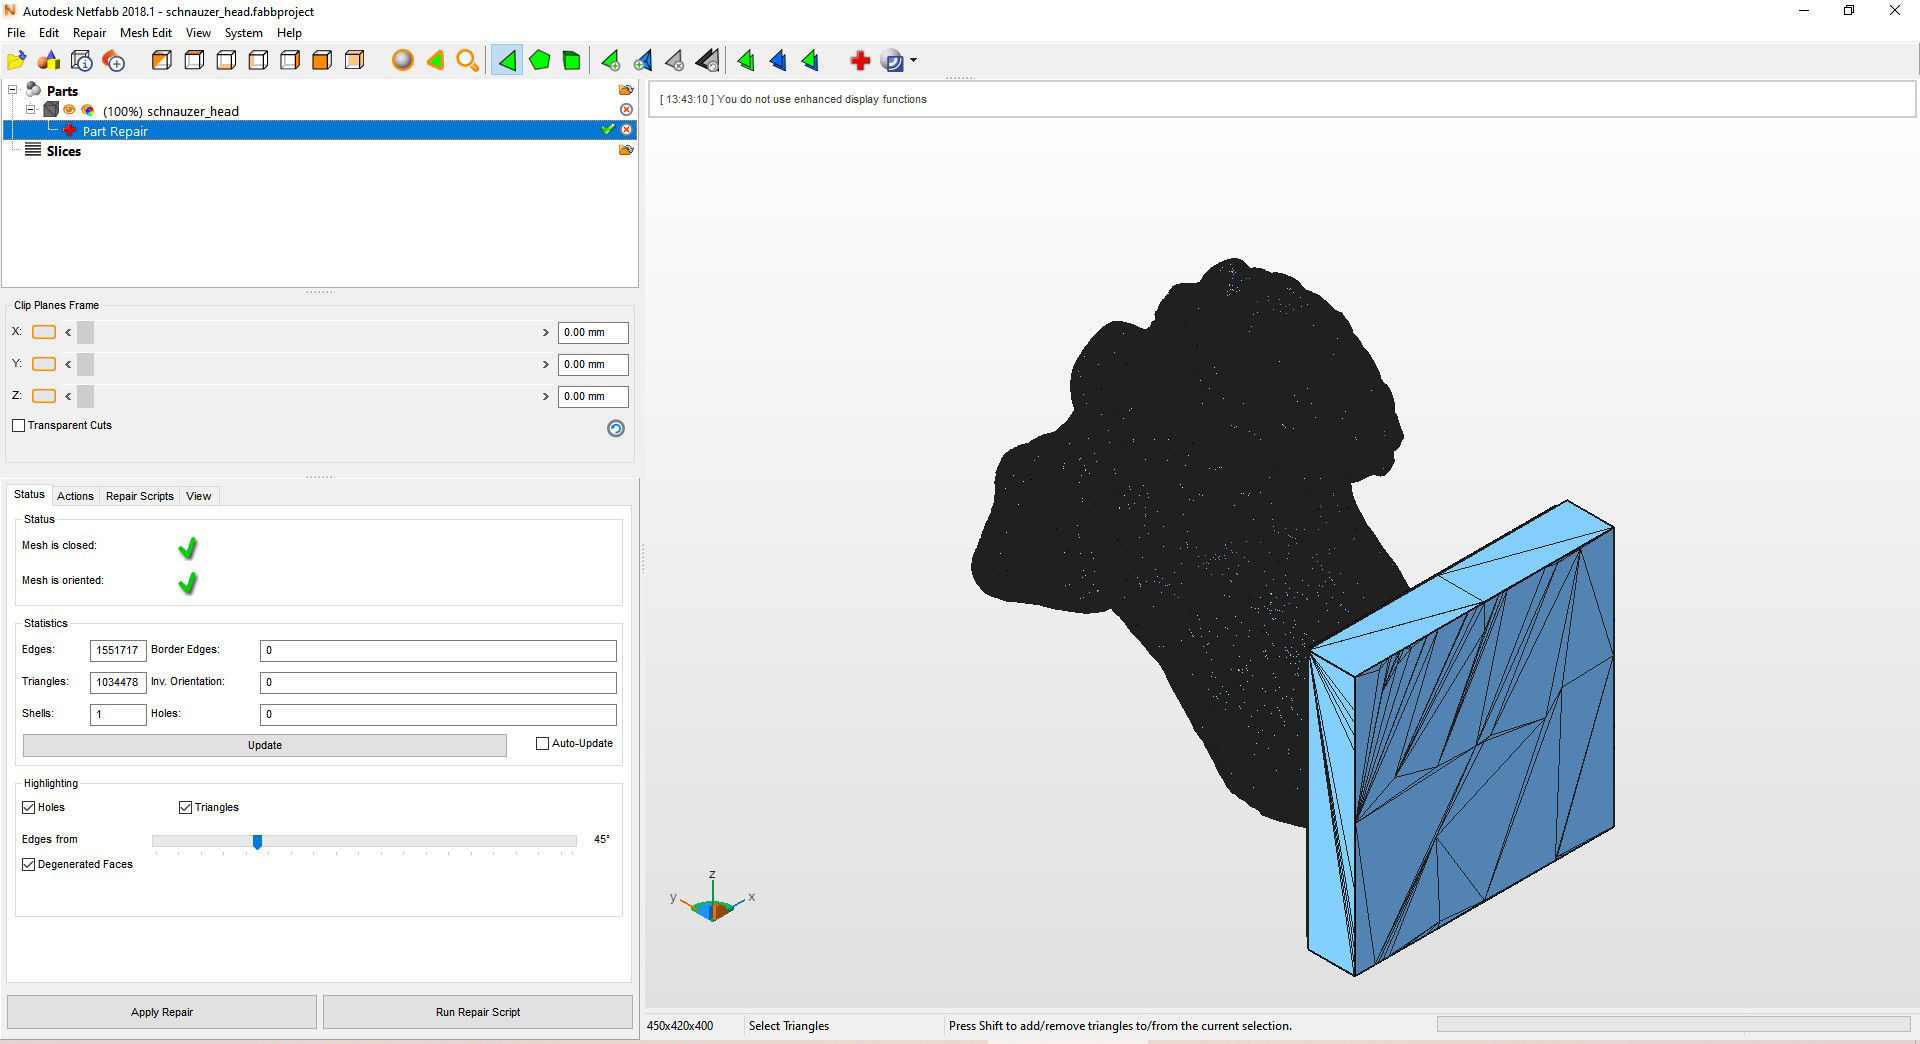Image resolution: width=1920 pixels, height=1044 pixels.
Task: Click the Parts row folder icon
Action: 626,90
